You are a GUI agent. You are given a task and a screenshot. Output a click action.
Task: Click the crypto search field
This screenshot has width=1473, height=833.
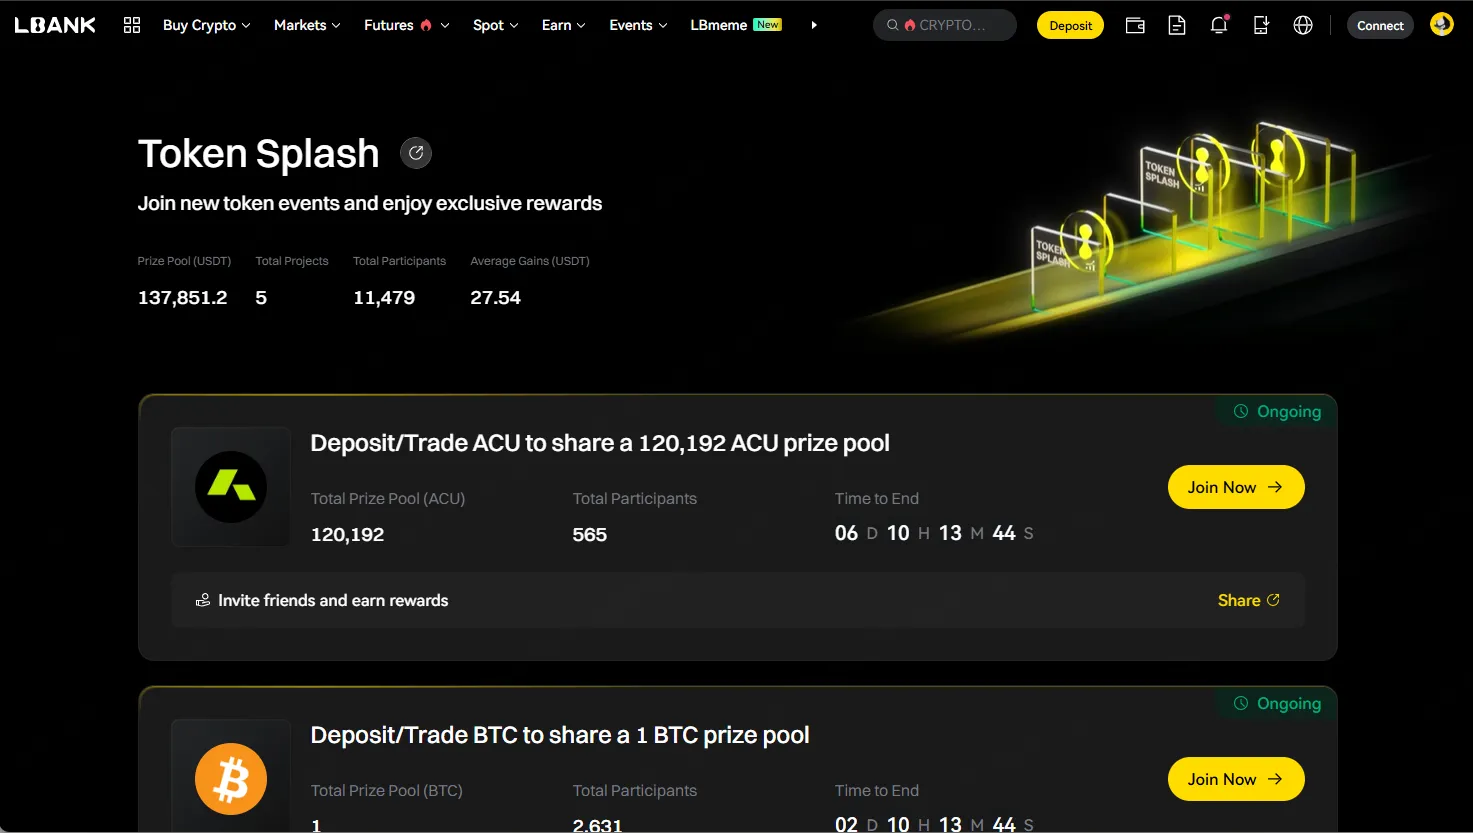[945, 25]
